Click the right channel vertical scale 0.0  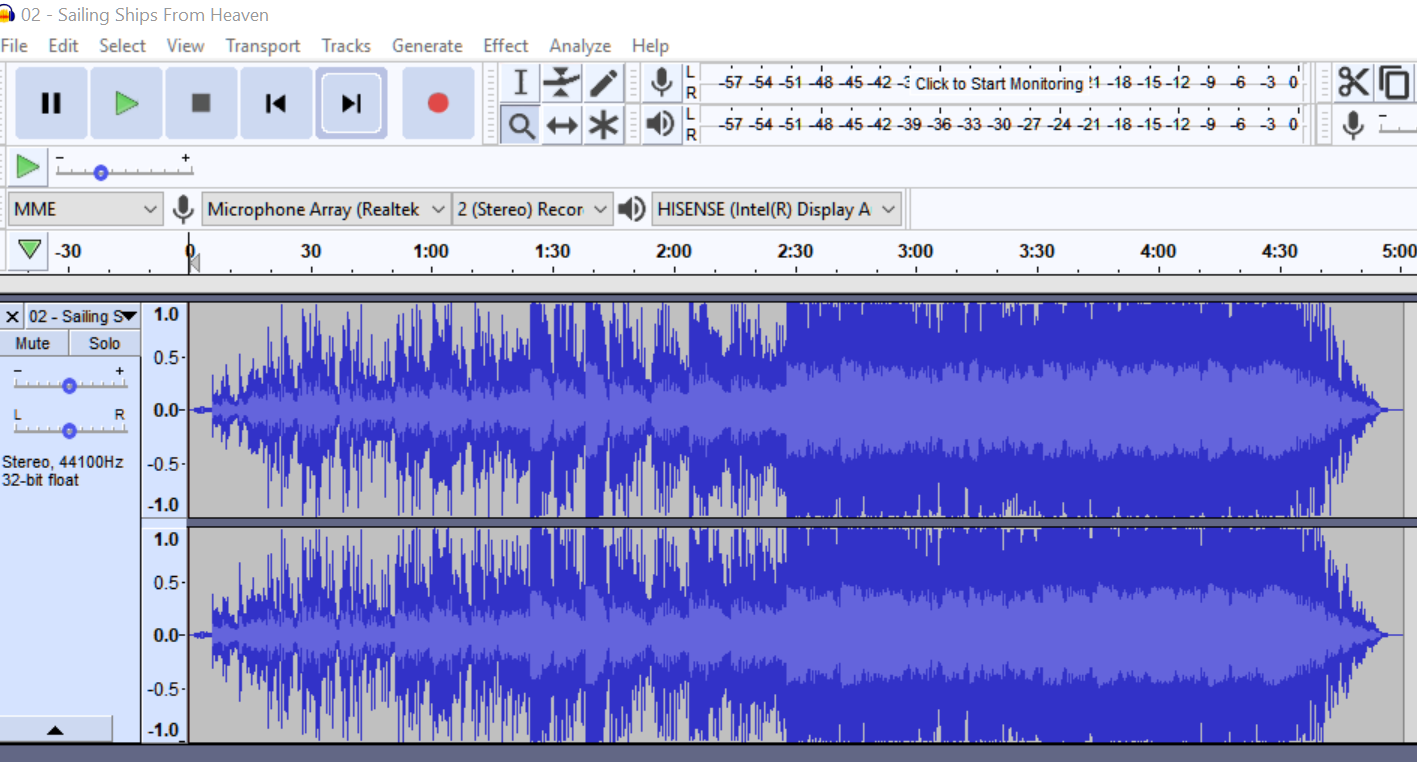tap(166, 635)
